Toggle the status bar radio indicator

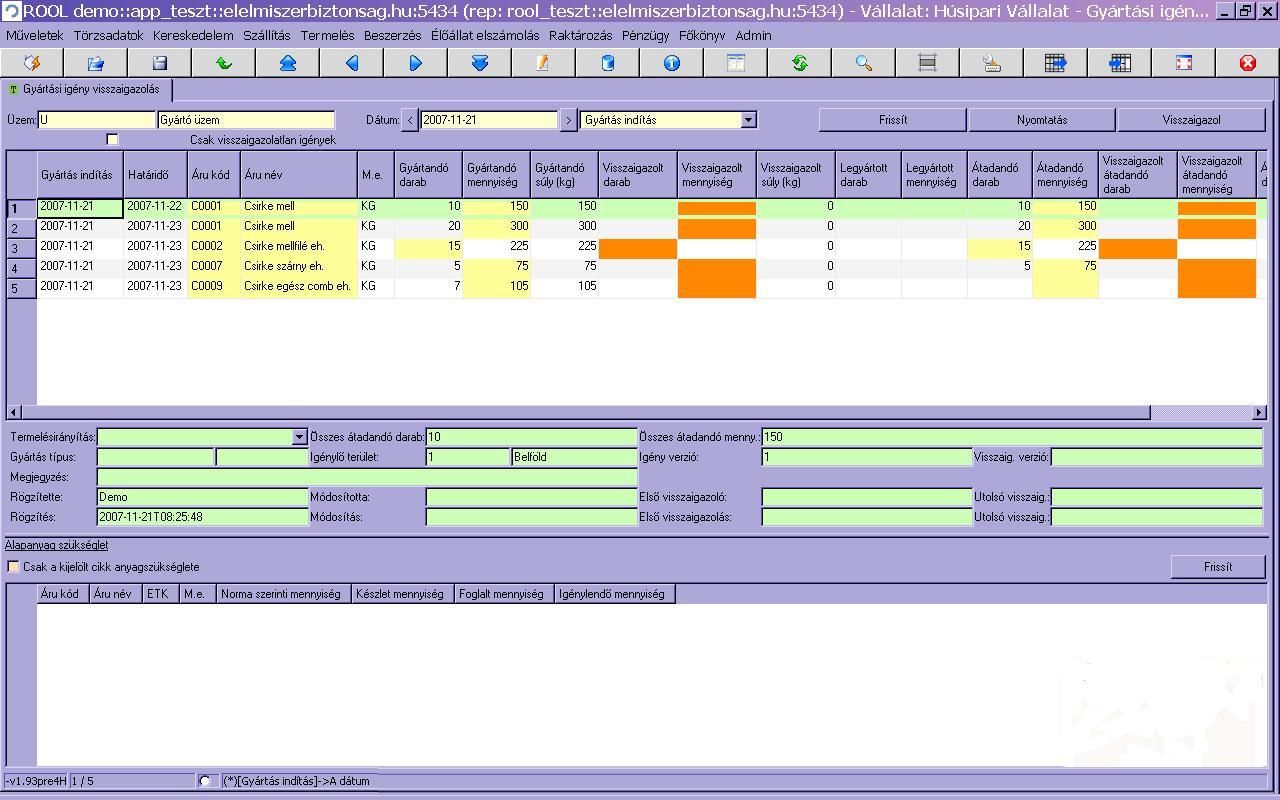click(205, 781)
